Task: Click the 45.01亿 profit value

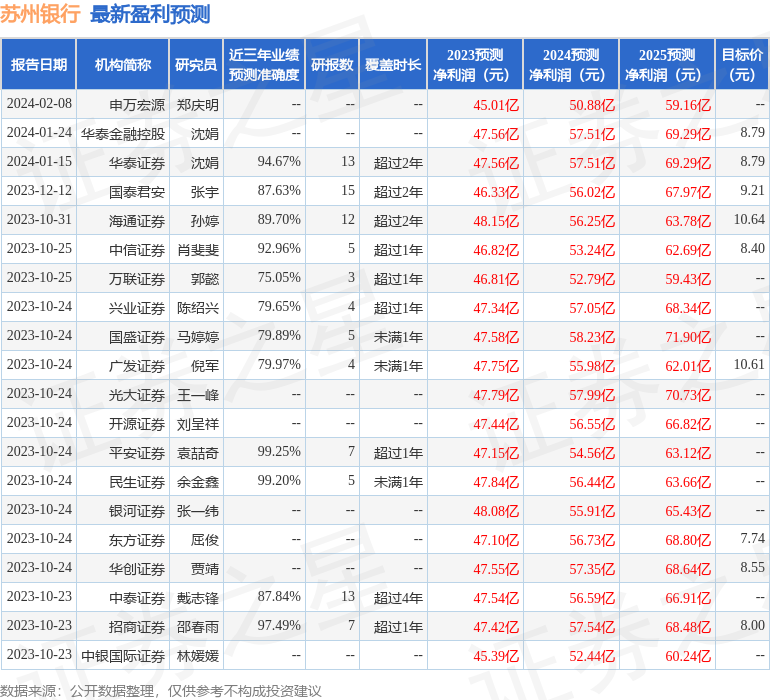Action: (496, 105)
